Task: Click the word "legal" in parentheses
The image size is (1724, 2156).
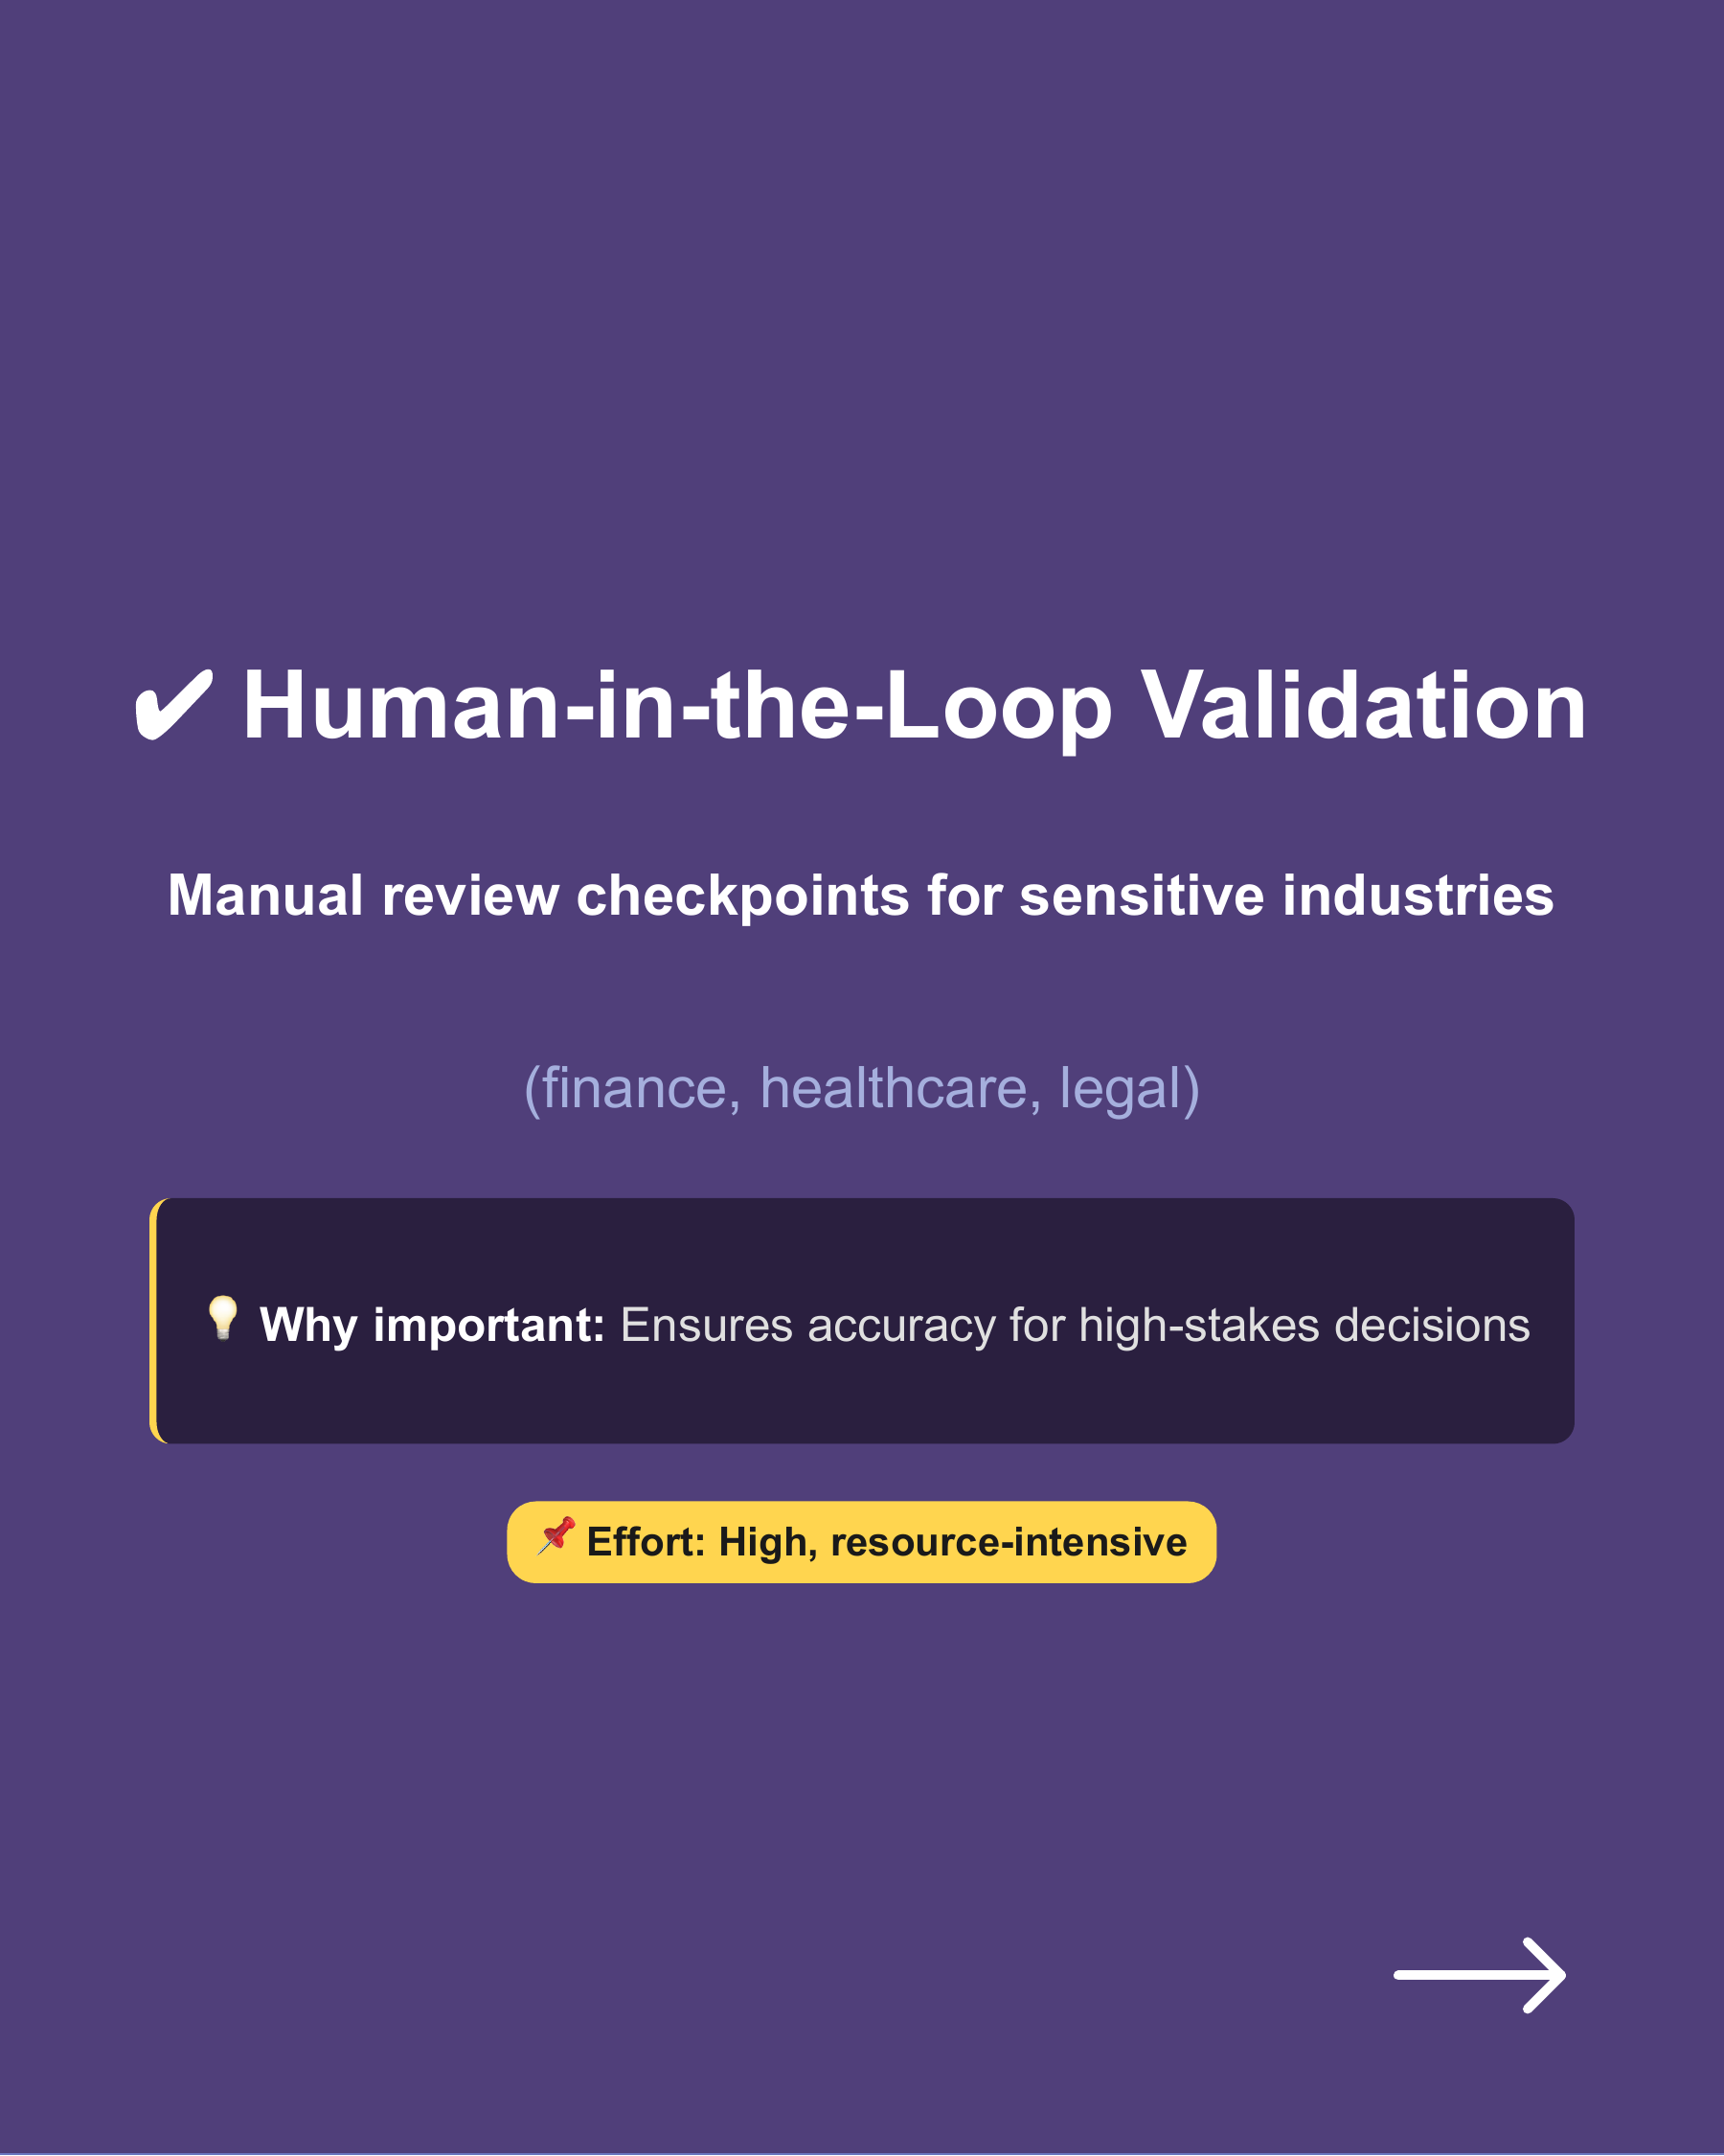Action: (1121, 1087)
